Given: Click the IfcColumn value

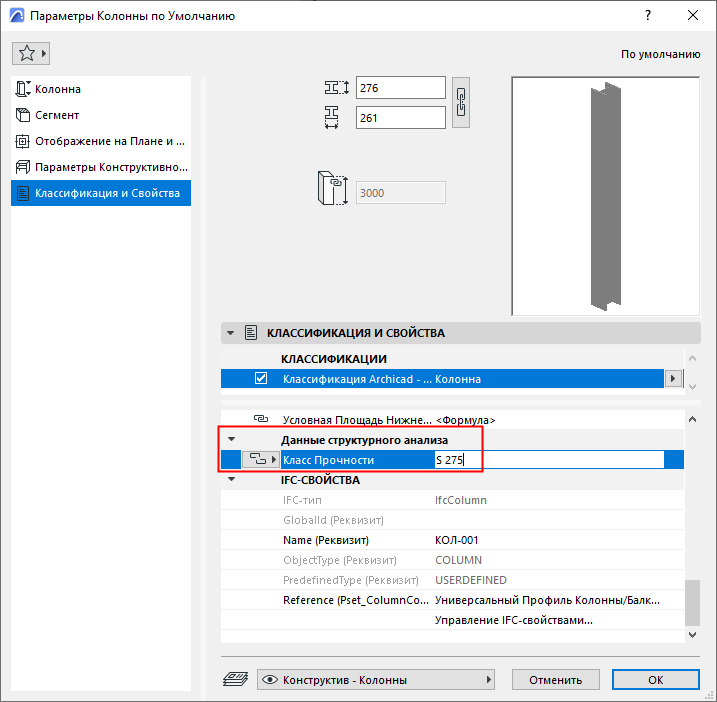Looking at the screenshot, I should click(460, 500).
